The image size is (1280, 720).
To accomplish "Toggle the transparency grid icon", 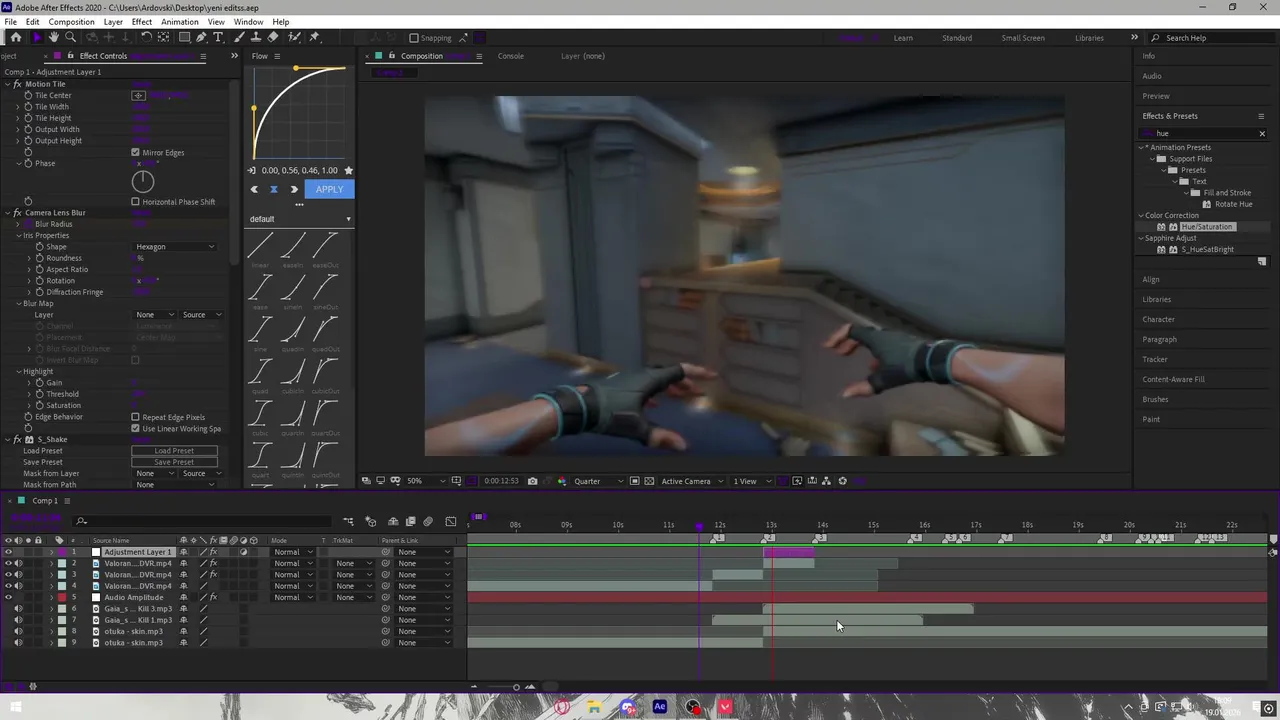I will click(x=649, y=481).
